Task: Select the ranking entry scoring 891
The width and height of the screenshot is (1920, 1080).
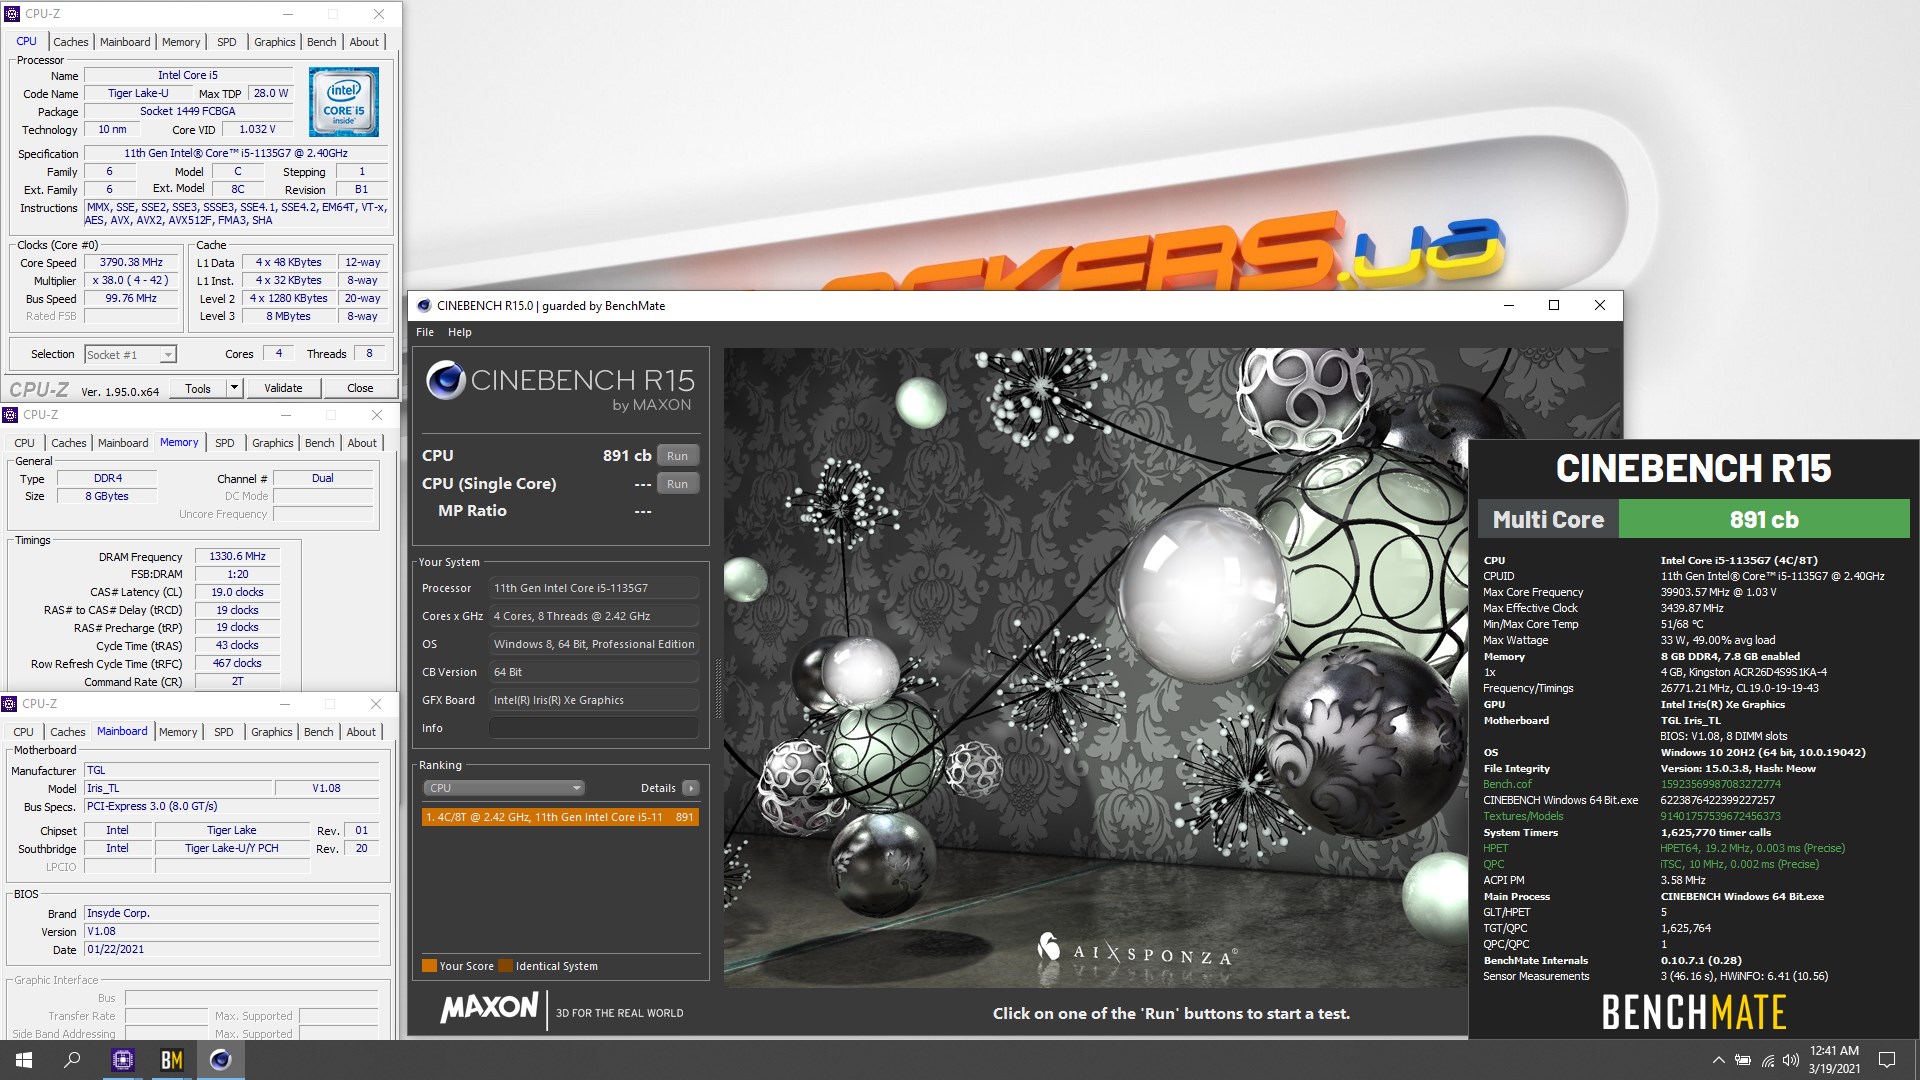Action: pyautogui.click(x=560, y=817)
